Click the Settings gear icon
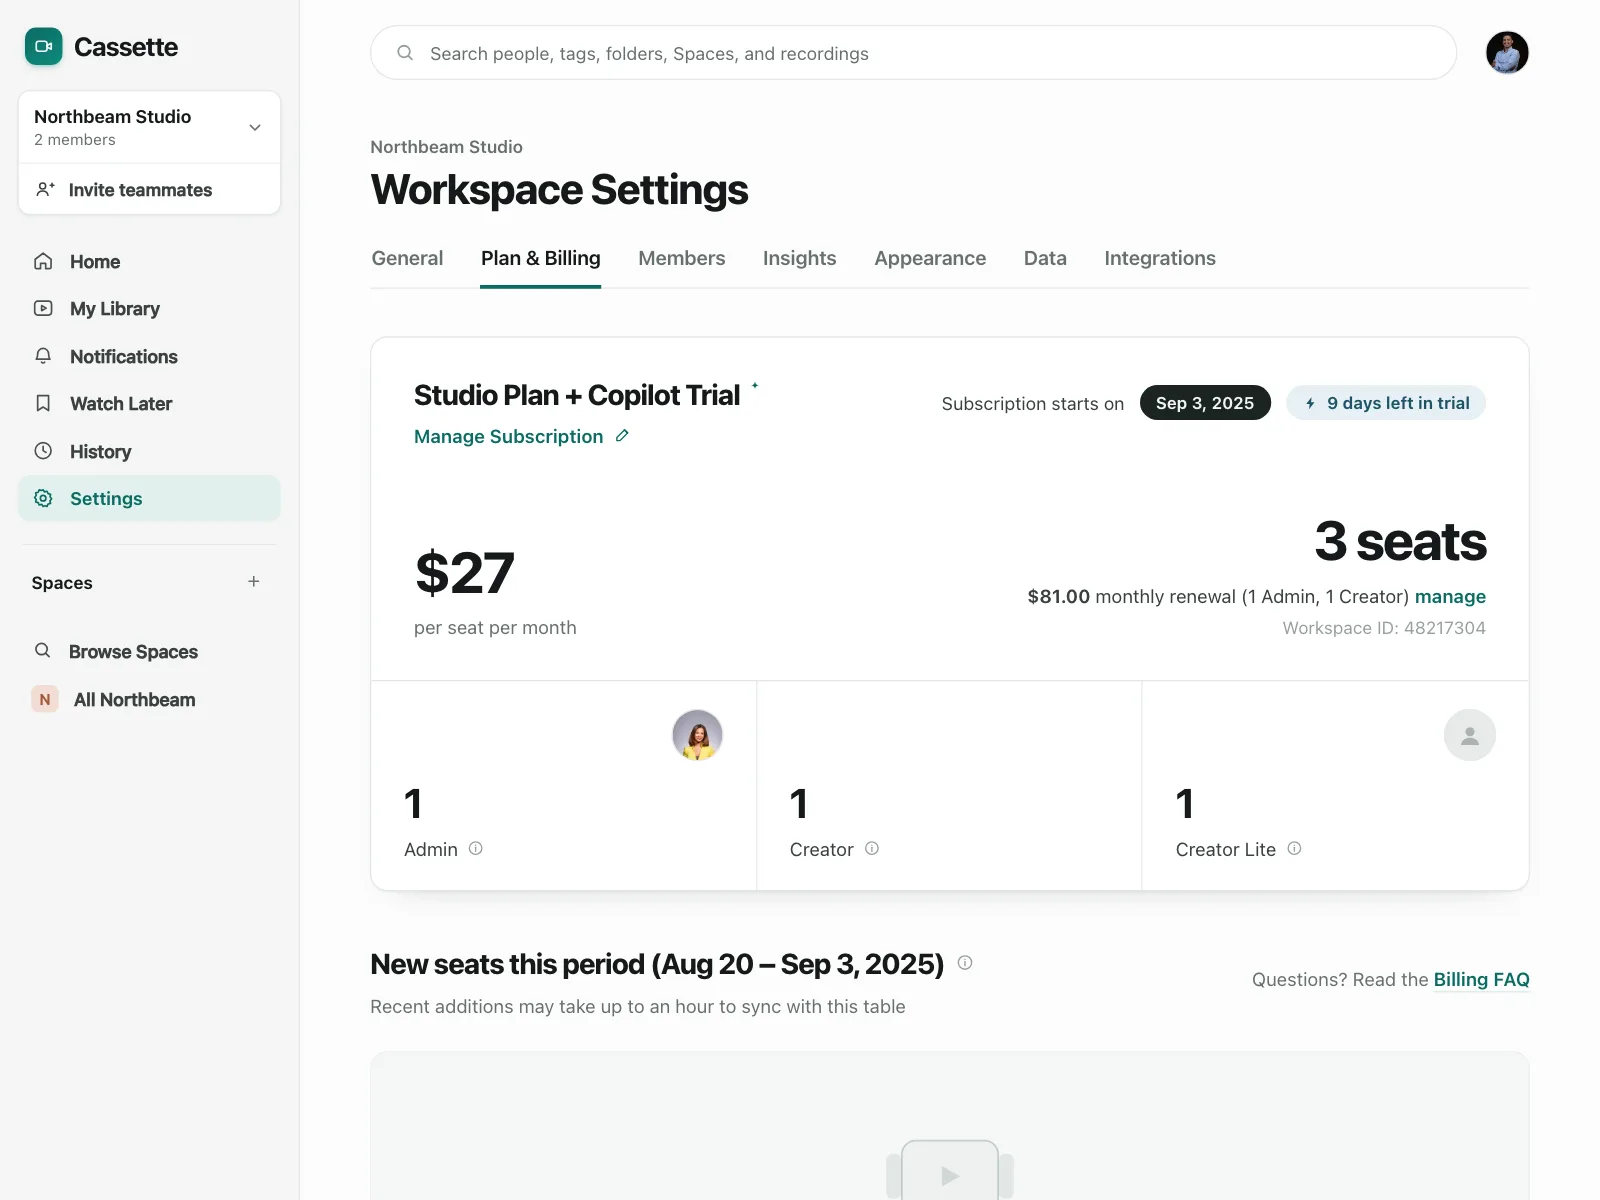1600x1200 pixels. click(43, 498)
